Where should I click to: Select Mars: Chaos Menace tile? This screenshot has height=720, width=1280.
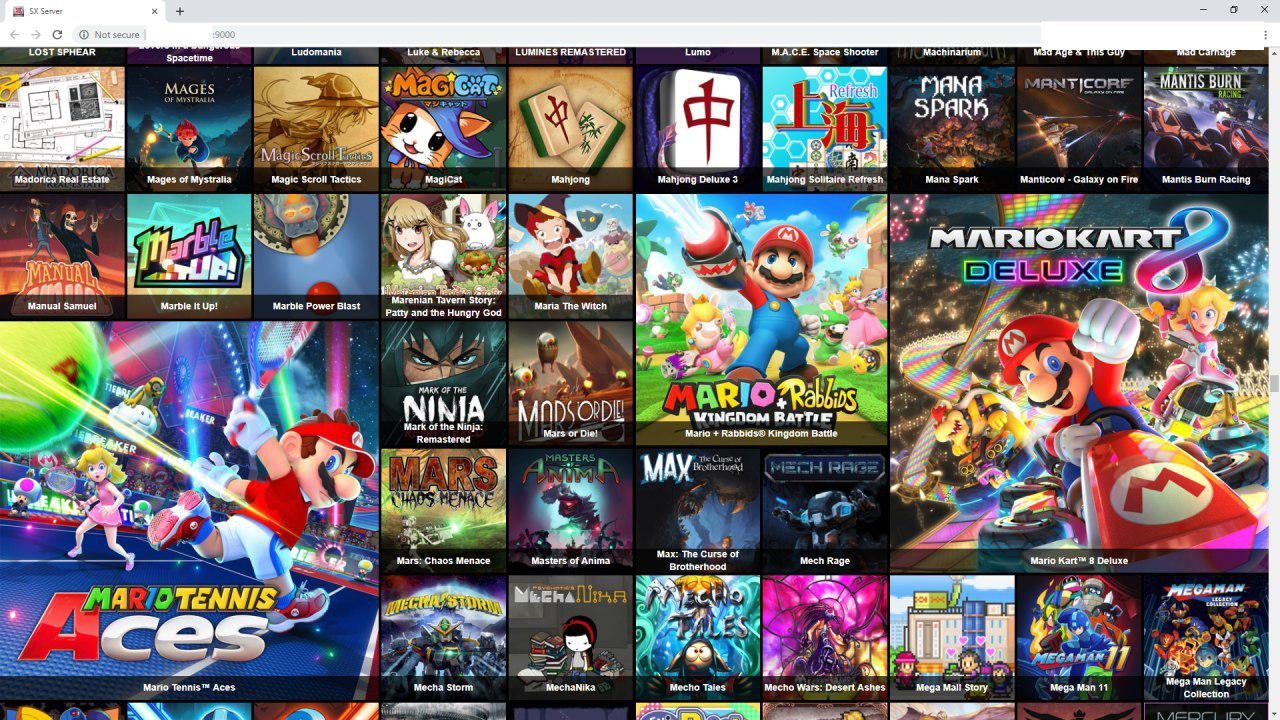[x=443, y=510]
